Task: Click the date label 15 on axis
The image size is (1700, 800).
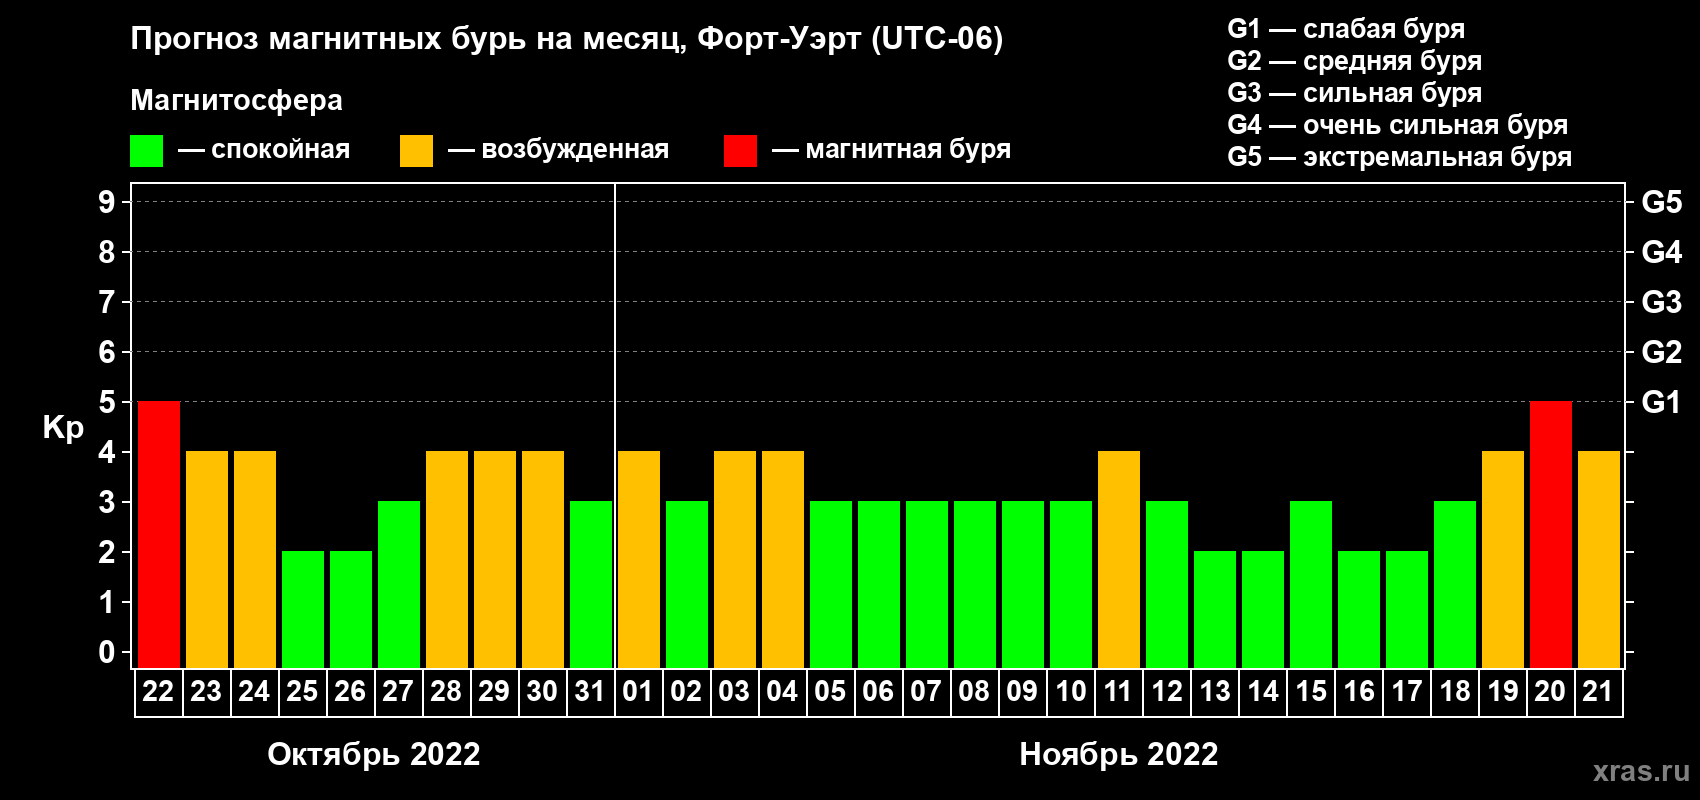Action: click(x=1310, y=692)
